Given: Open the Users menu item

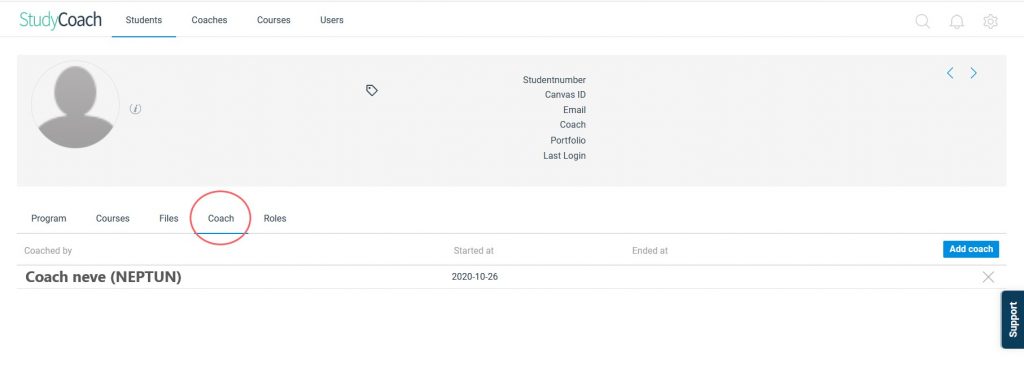Looking at the screenshot, I should pos(332,20).
